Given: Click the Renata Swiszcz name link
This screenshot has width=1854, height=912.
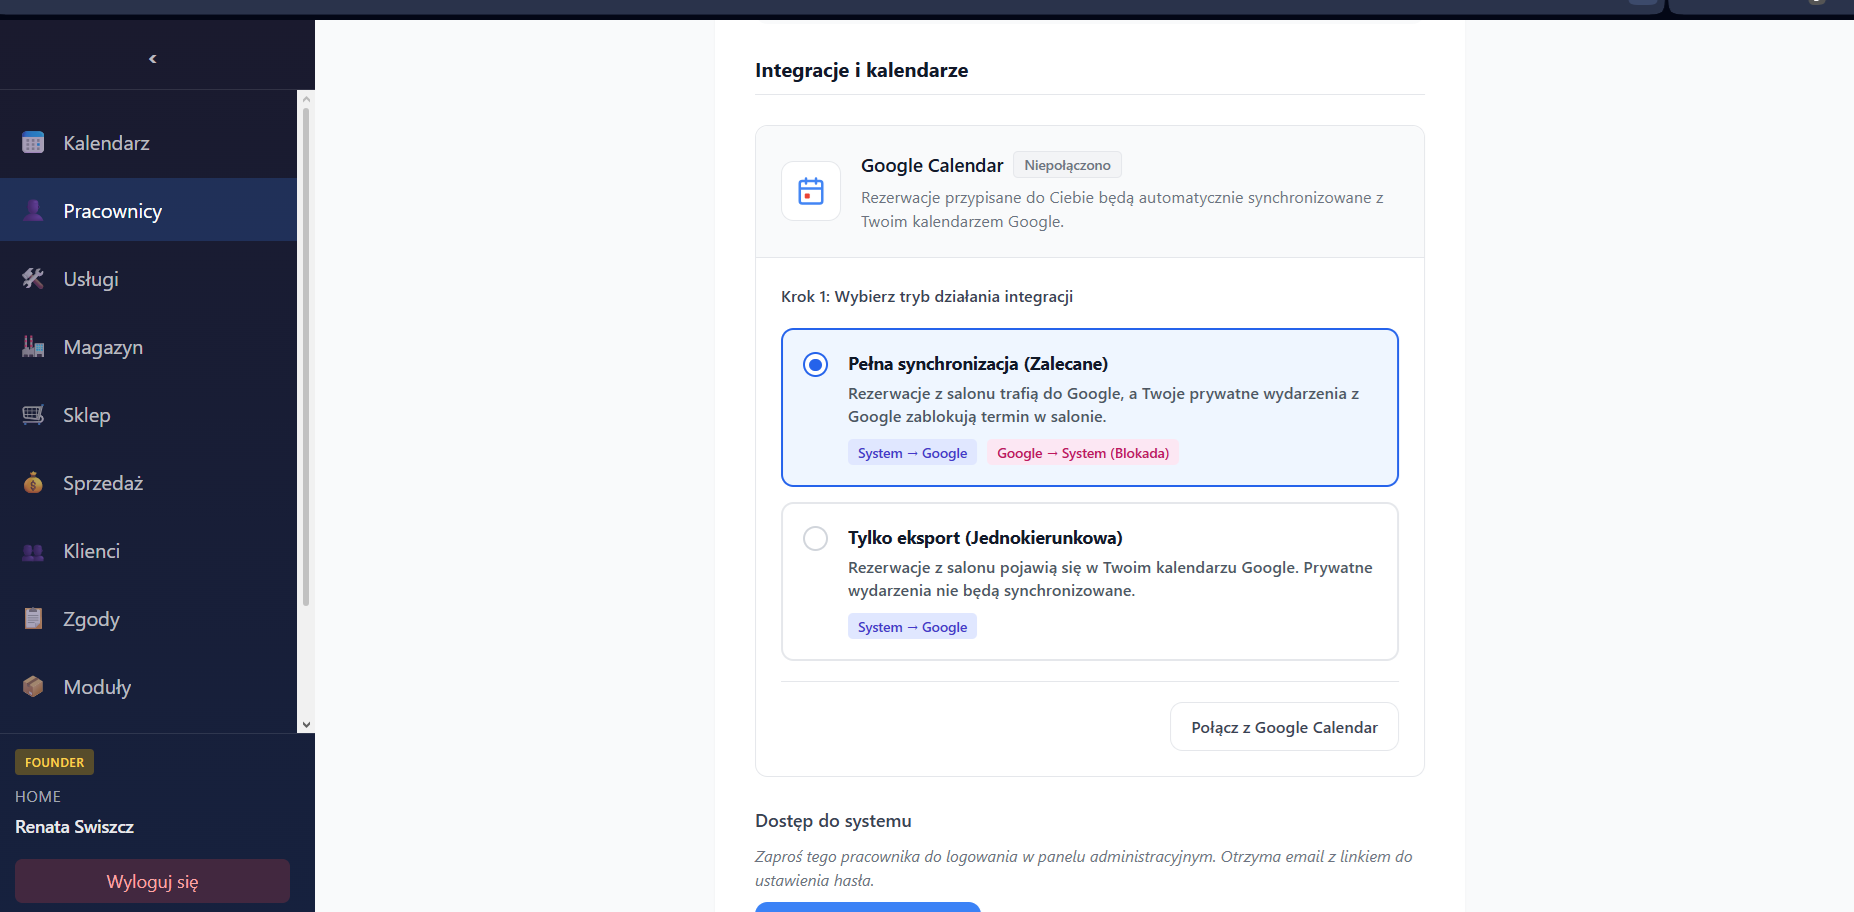Looking at the screenshot, I should (74, 827).
